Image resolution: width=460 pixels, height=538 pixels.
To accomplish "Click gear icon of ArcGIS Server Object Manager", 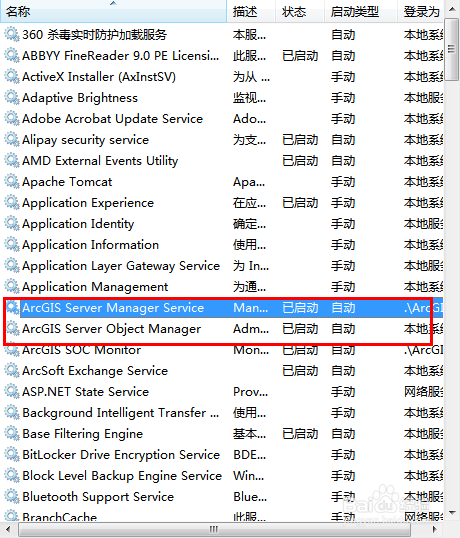I will (x=12, y=329).
